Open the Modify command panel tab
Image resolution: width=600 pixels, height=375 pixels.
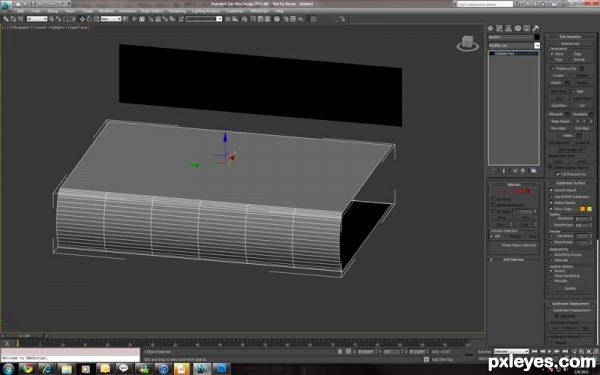click(x=499, y=28)
